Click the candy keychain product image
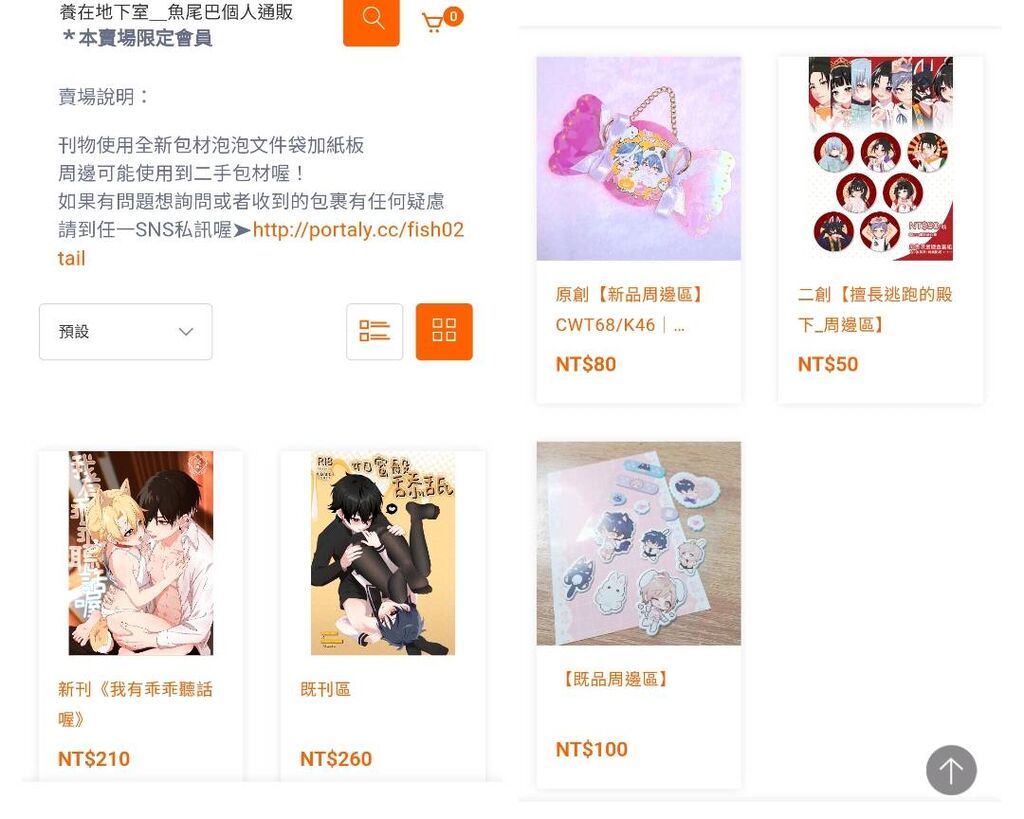The image size is (1024, 819). [639, 159]
